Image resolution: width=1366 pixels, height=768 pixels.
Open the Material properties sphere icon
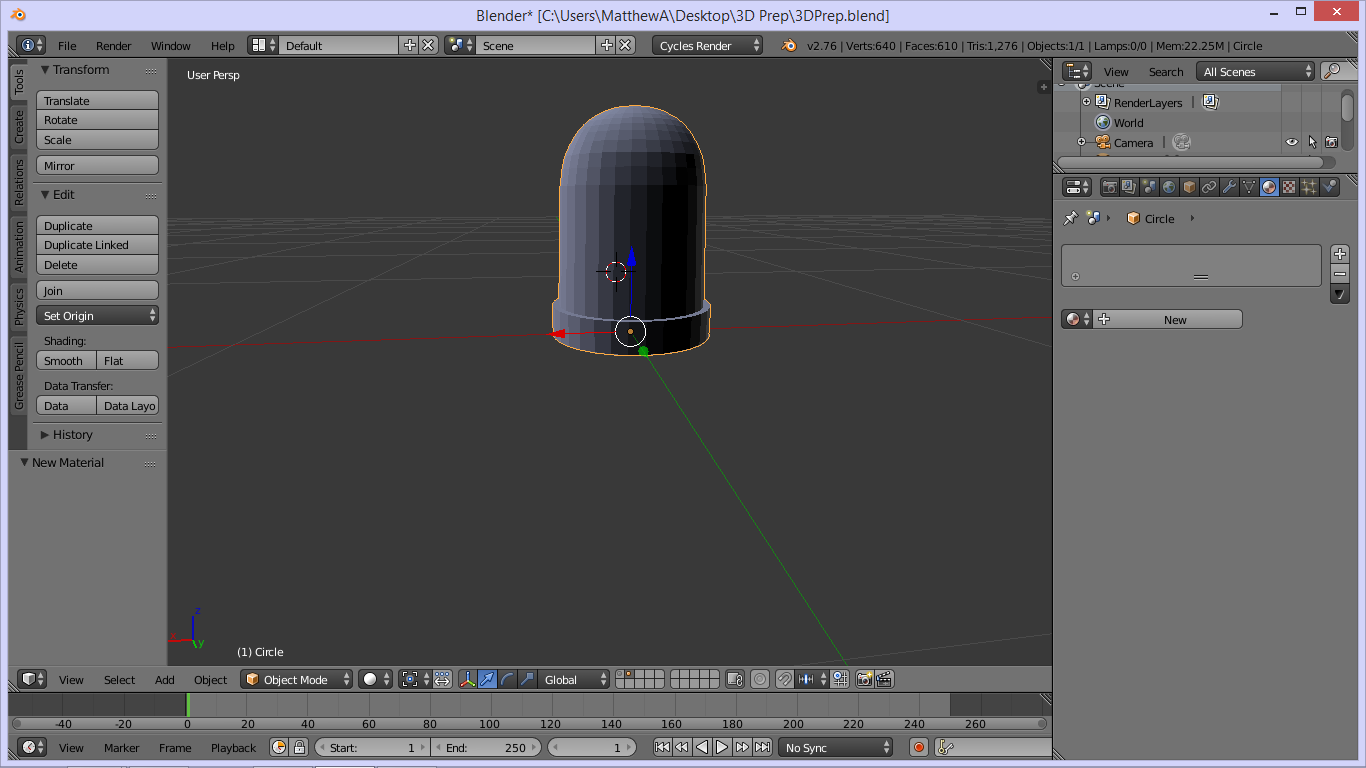pyautogui.click(x=1269, y=187)
